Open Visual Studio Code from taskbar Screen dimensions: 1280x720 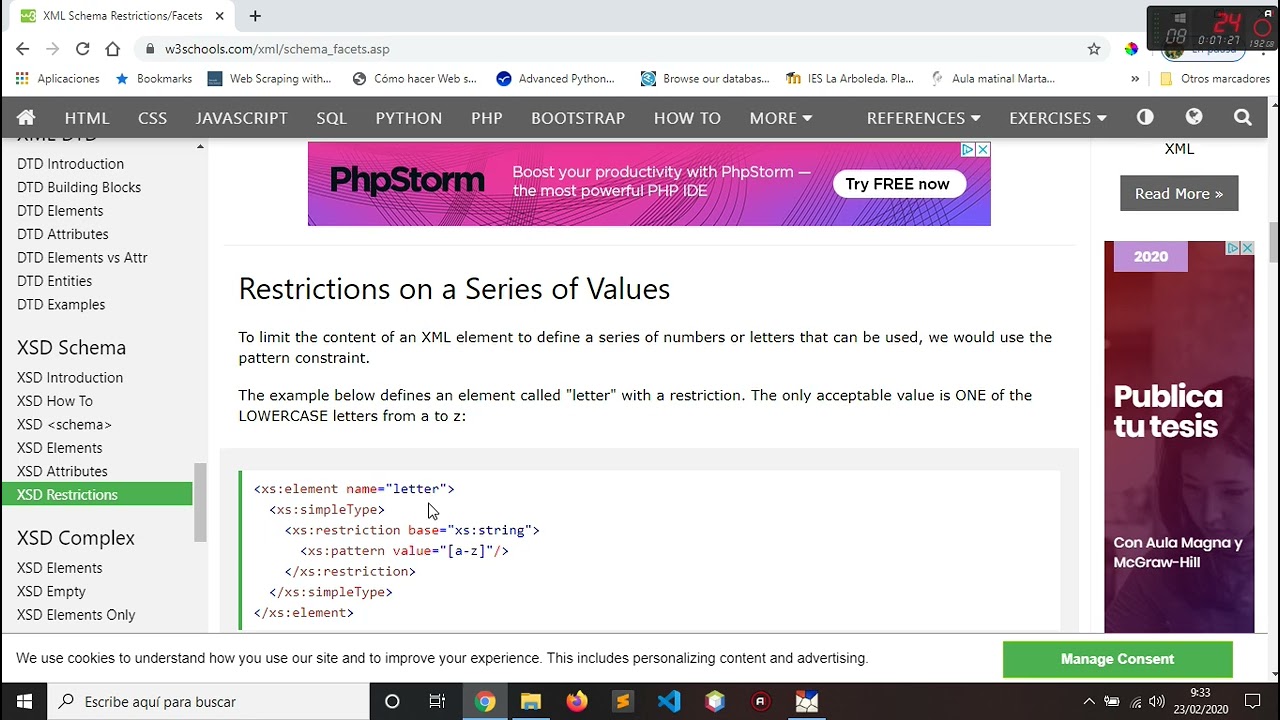(668, 701)
